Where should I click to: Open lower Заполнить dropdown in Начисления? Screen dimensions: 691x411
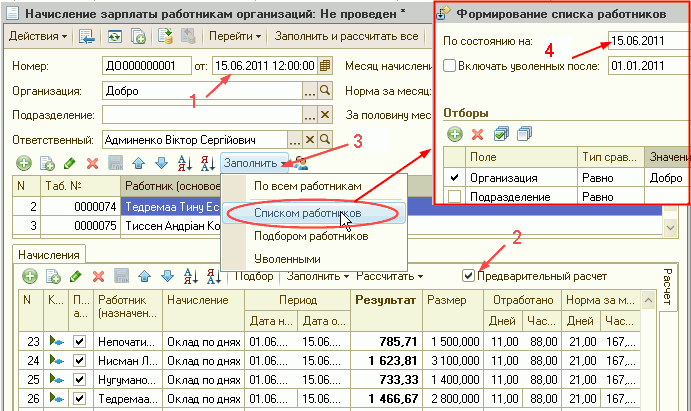[317, 276]
